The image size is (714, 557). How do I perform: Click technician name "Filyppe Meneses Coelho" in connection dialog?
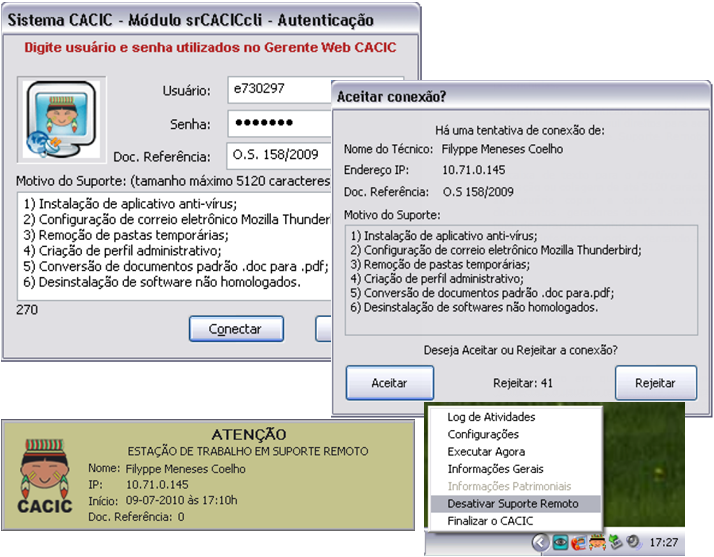click(x=502, y=149)
